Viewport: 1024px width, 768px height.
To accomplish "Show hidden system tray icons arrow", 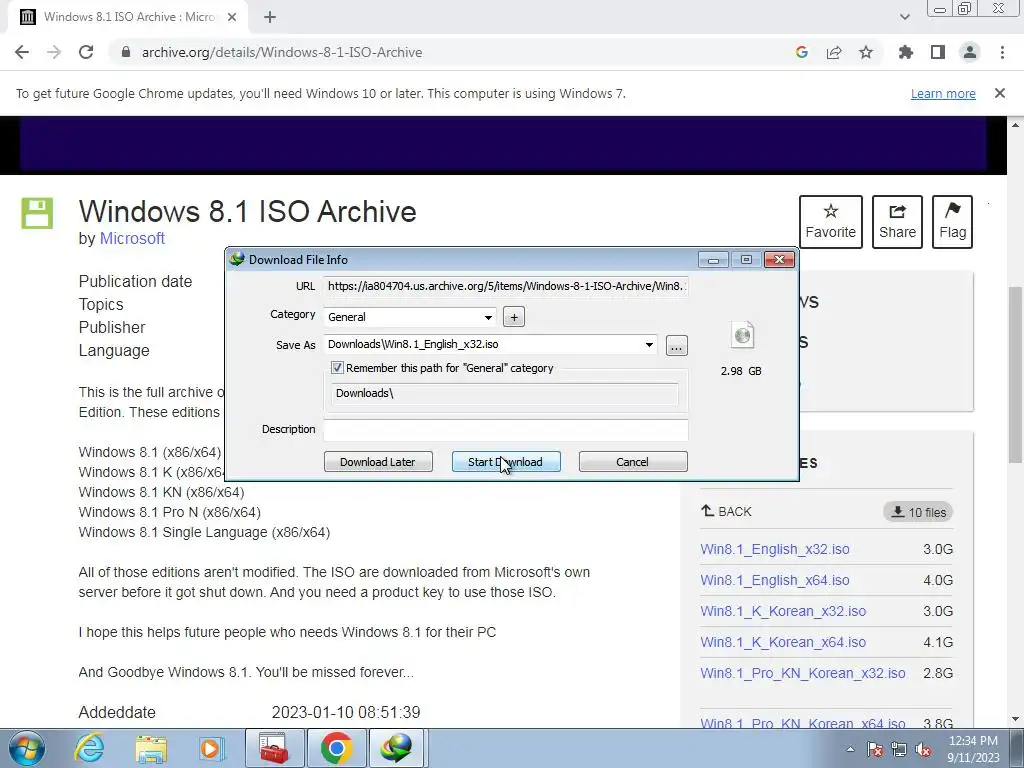I will click(850, 749).
